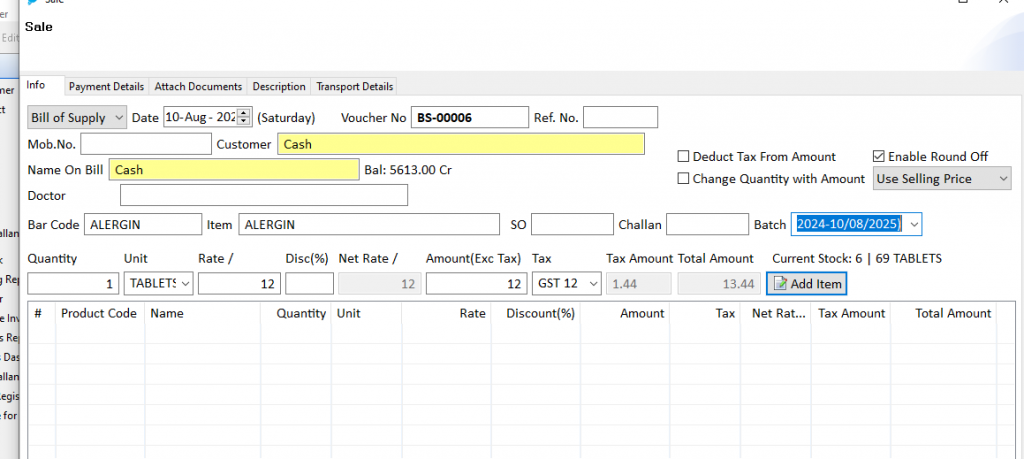Click the Add Item button
This screenshot has height=459, width=1024.
point(807,284)
